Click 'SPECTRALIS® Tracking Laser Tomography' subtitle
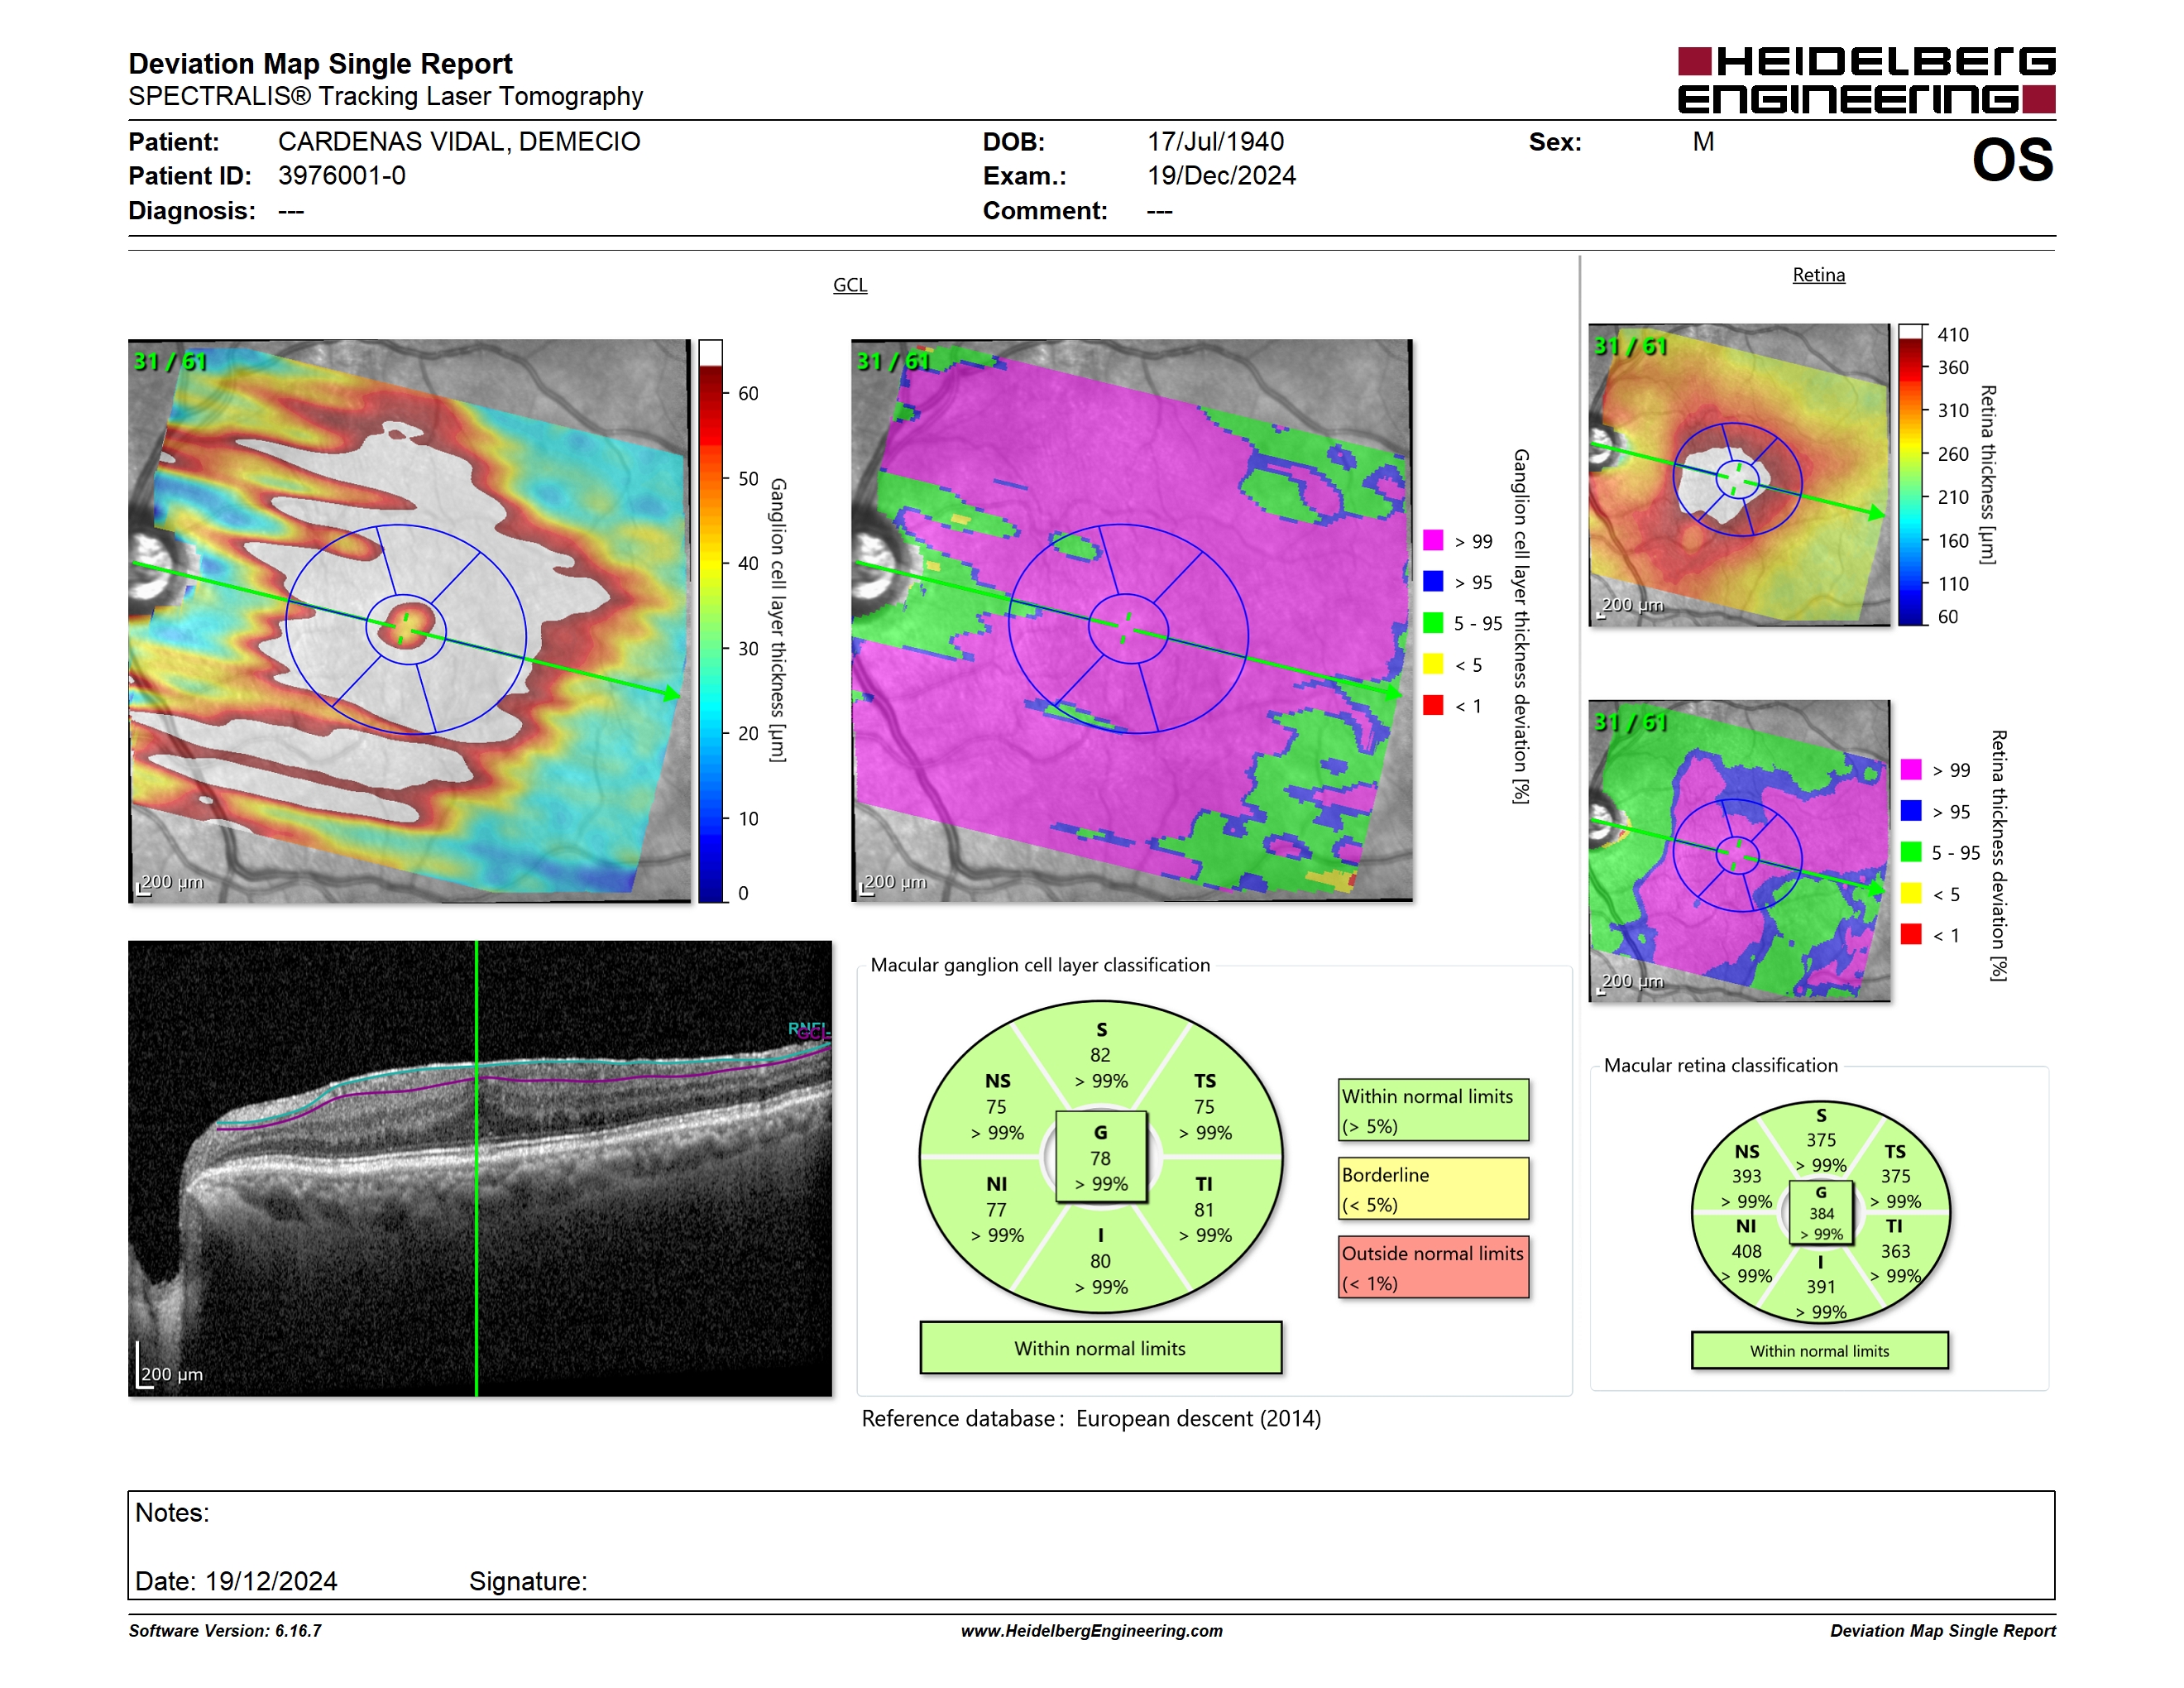The image size is (2184, 1688). click(x=385, y=96)
